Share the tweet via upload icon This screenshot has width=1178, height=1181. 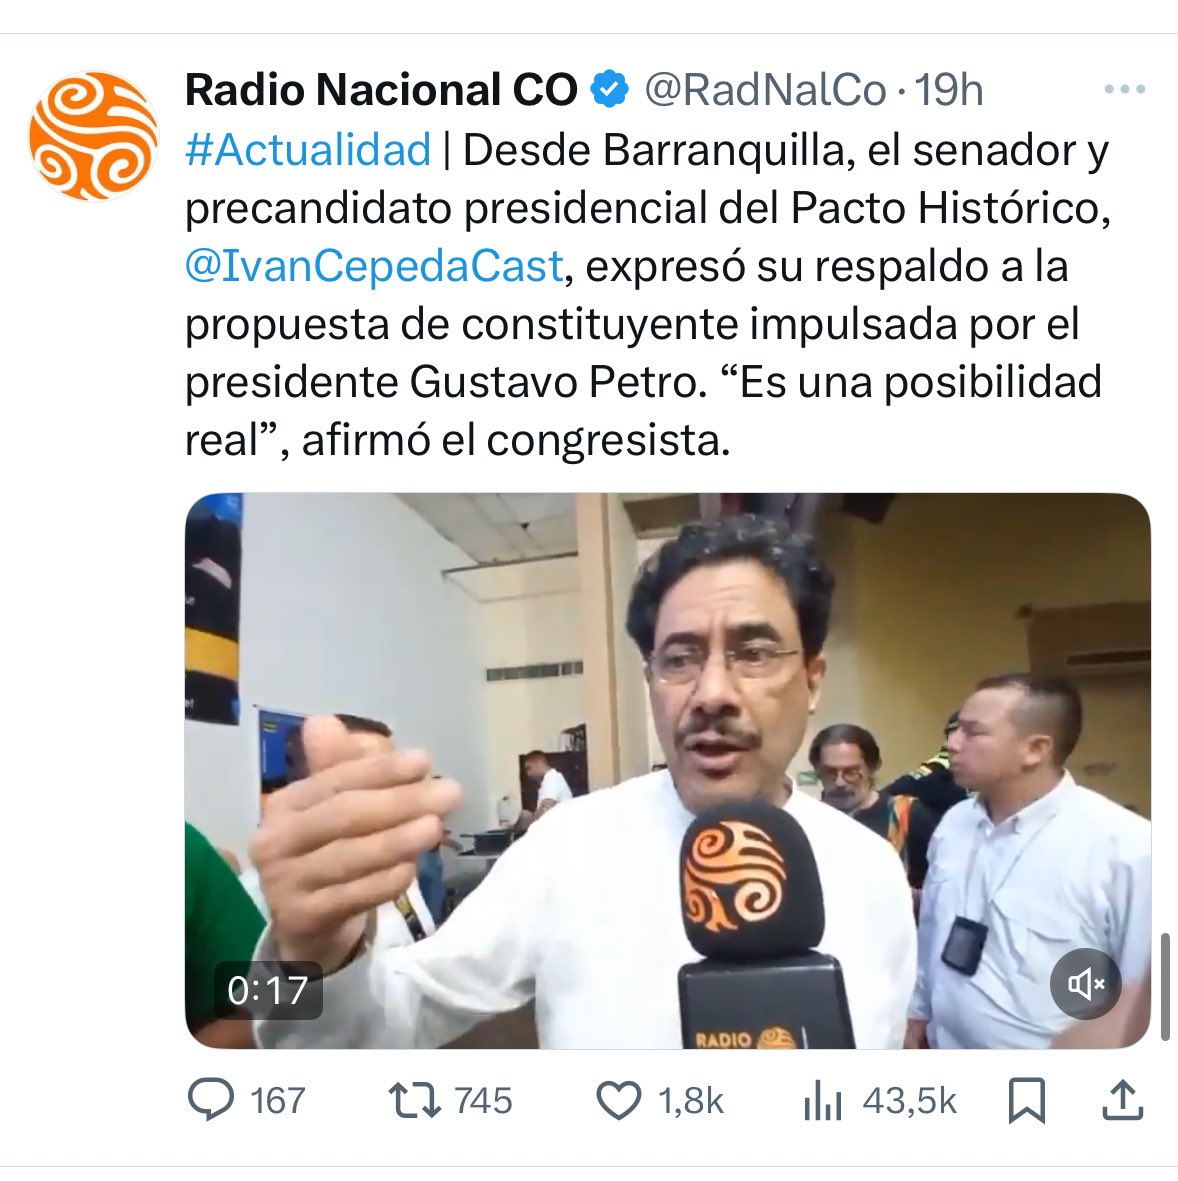1122,1100
